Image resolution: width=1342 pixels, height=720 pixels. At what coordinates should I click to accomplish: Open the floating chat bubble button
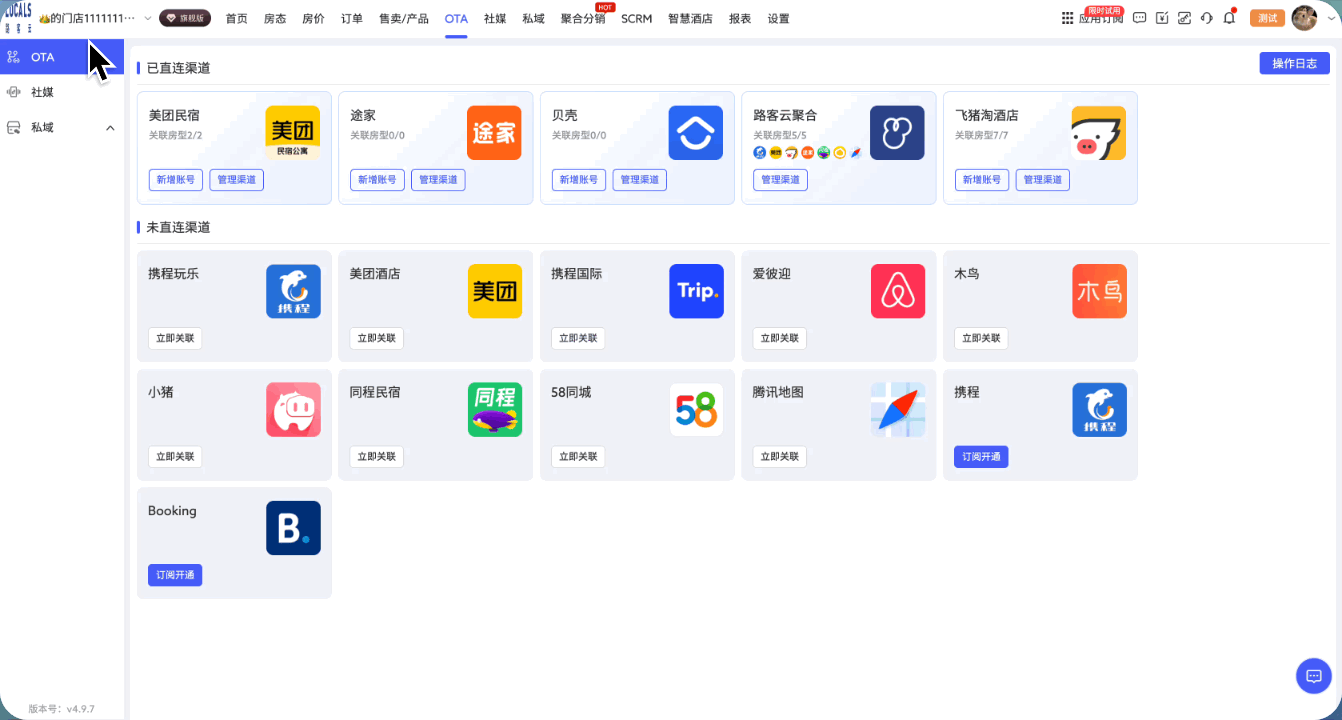[1313, 676]
